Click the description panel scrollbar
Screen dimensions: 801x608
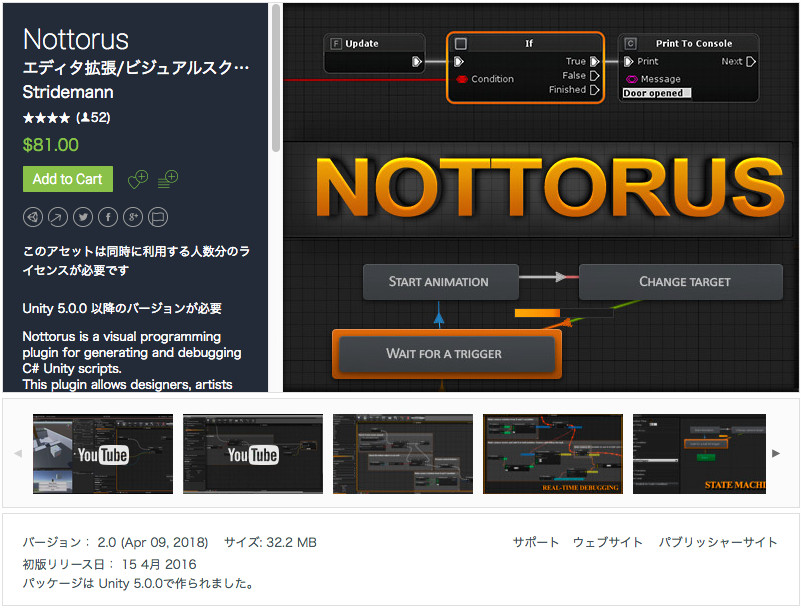coord(276,78)
